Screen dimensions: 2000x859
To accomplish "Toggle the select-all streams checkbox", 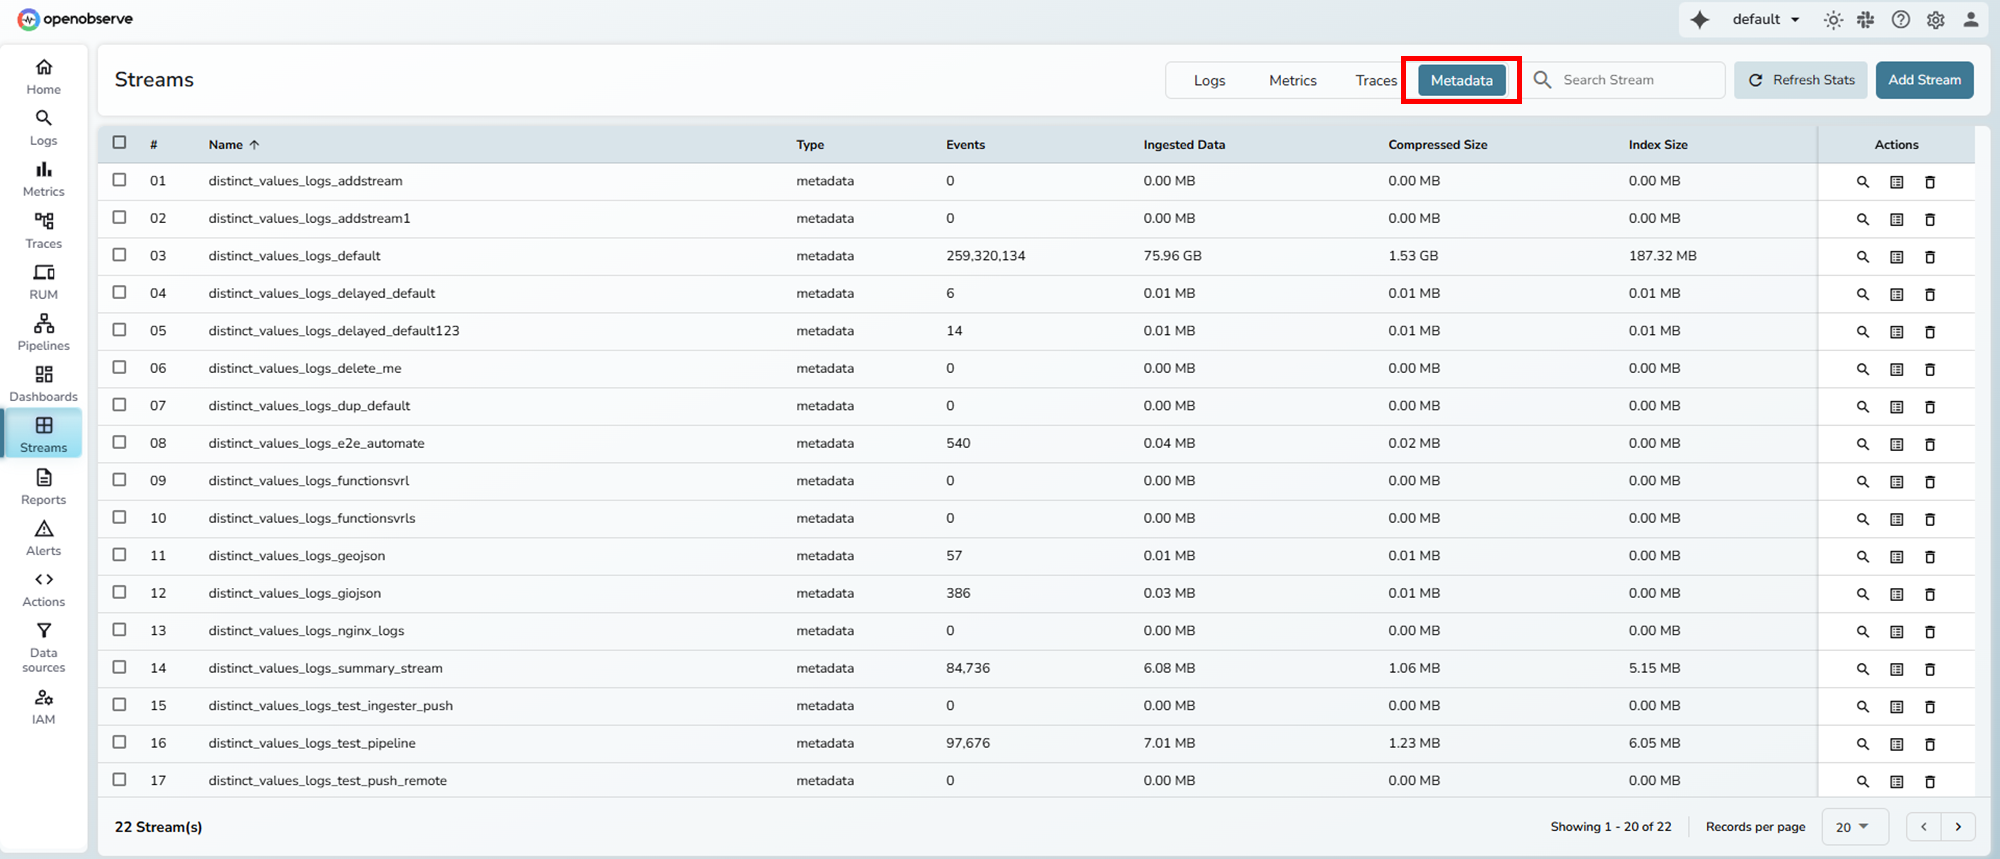I will (x=120, y=142).
